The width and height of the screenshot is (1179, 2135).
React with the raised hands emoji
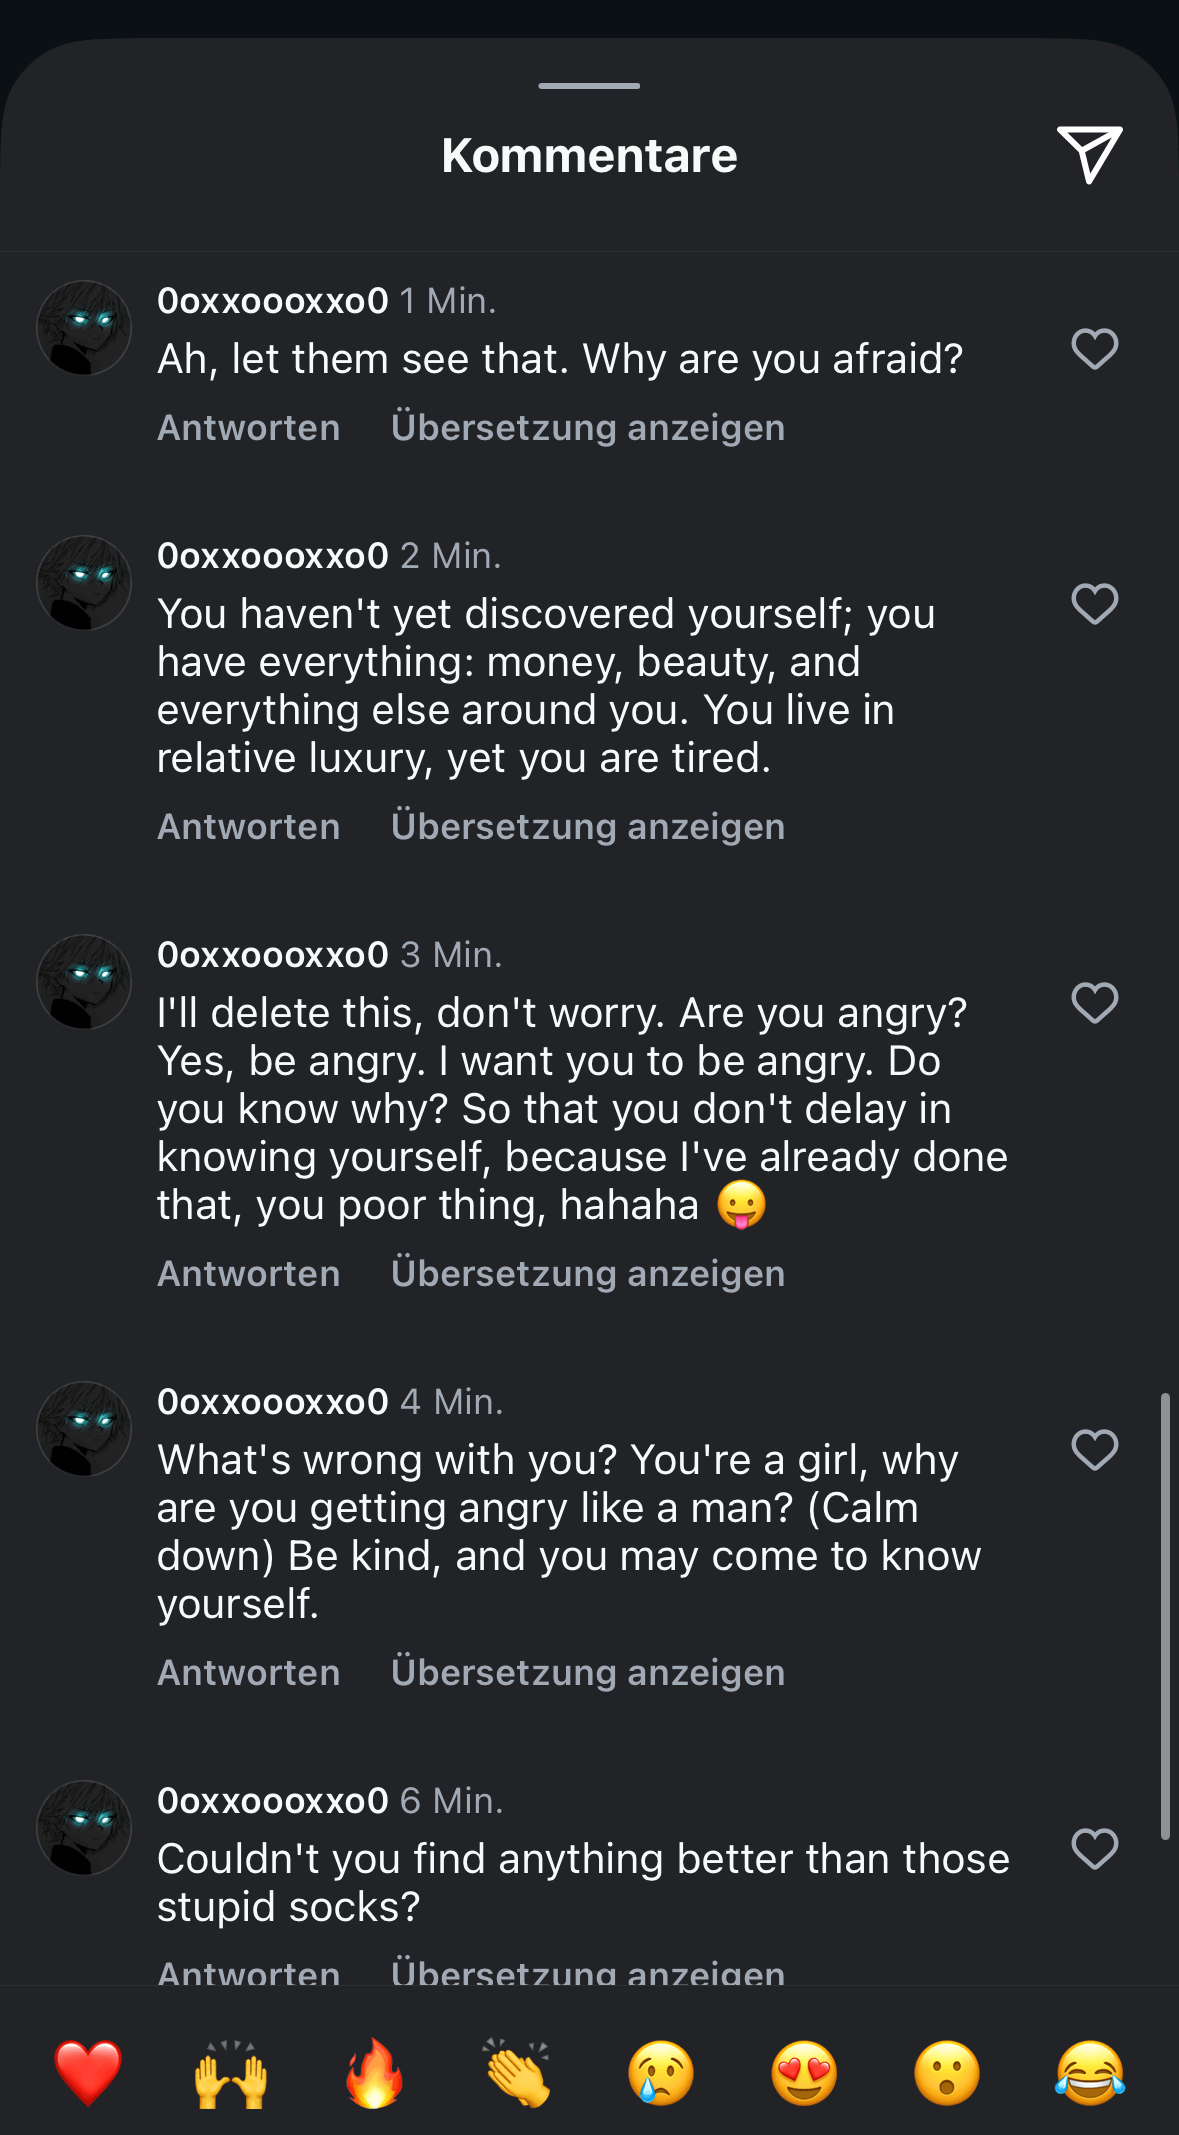point(231,2073)
